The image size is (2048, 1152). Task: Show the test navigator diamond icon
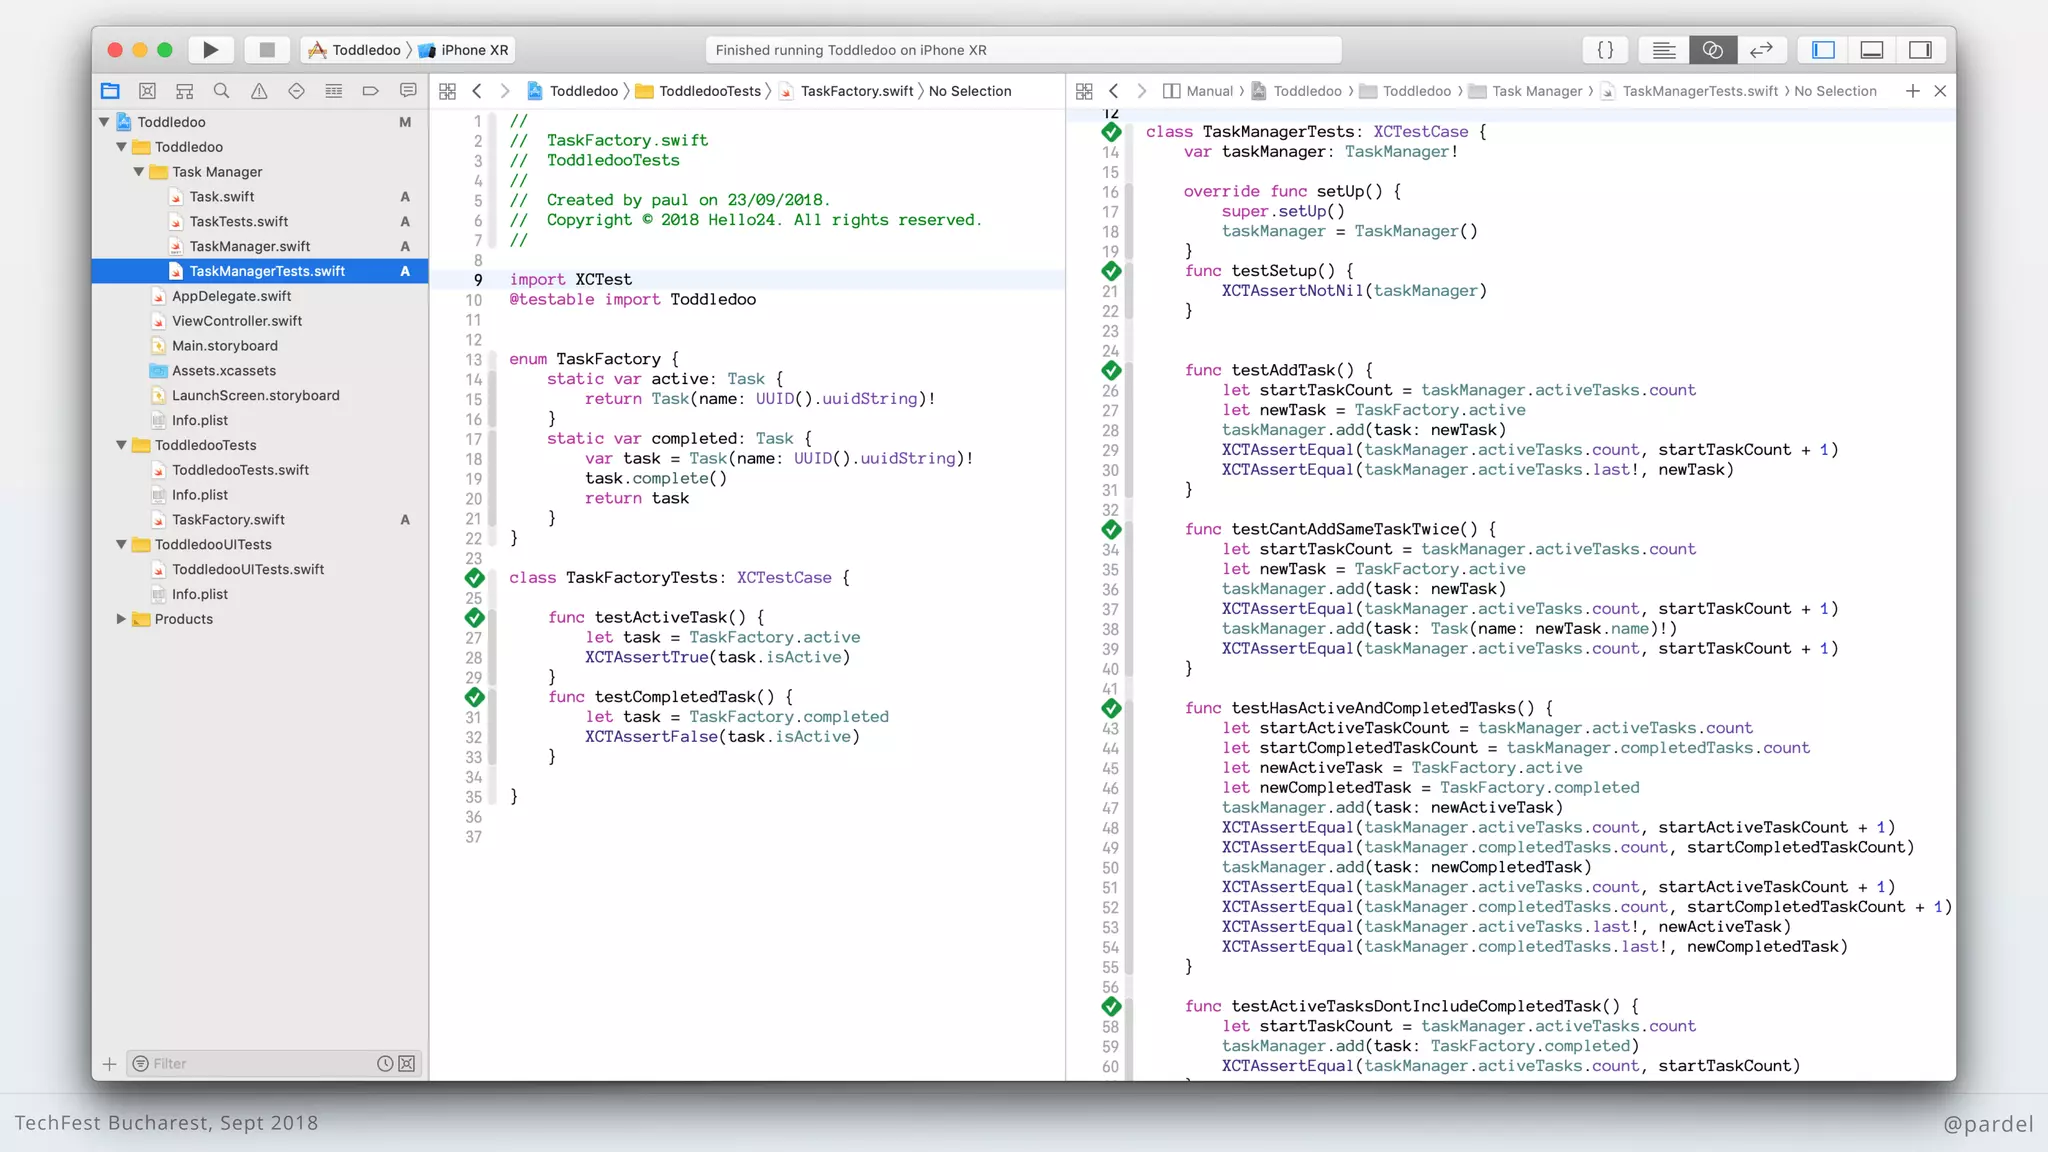click(x=296, y=91)
